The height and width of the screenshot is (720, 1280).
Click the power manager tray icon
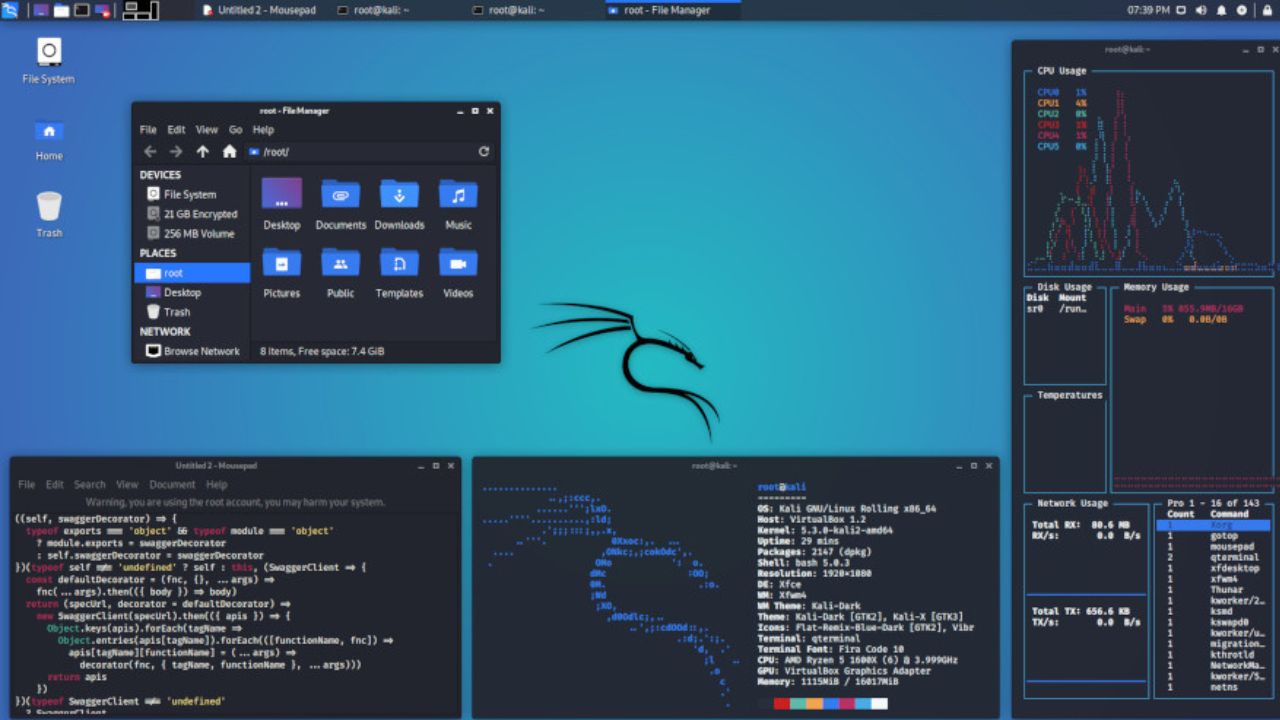[x=1242, y=10]
